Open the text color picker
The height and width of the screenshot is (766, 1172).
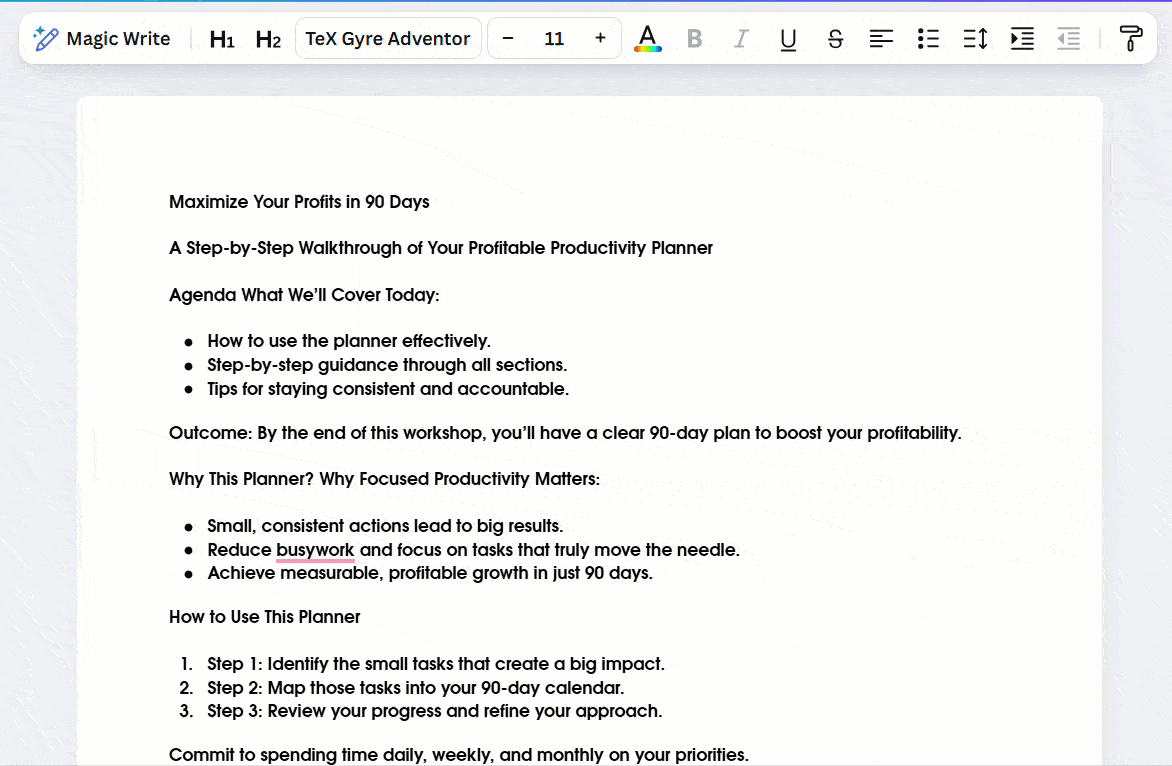click(647, 38)
